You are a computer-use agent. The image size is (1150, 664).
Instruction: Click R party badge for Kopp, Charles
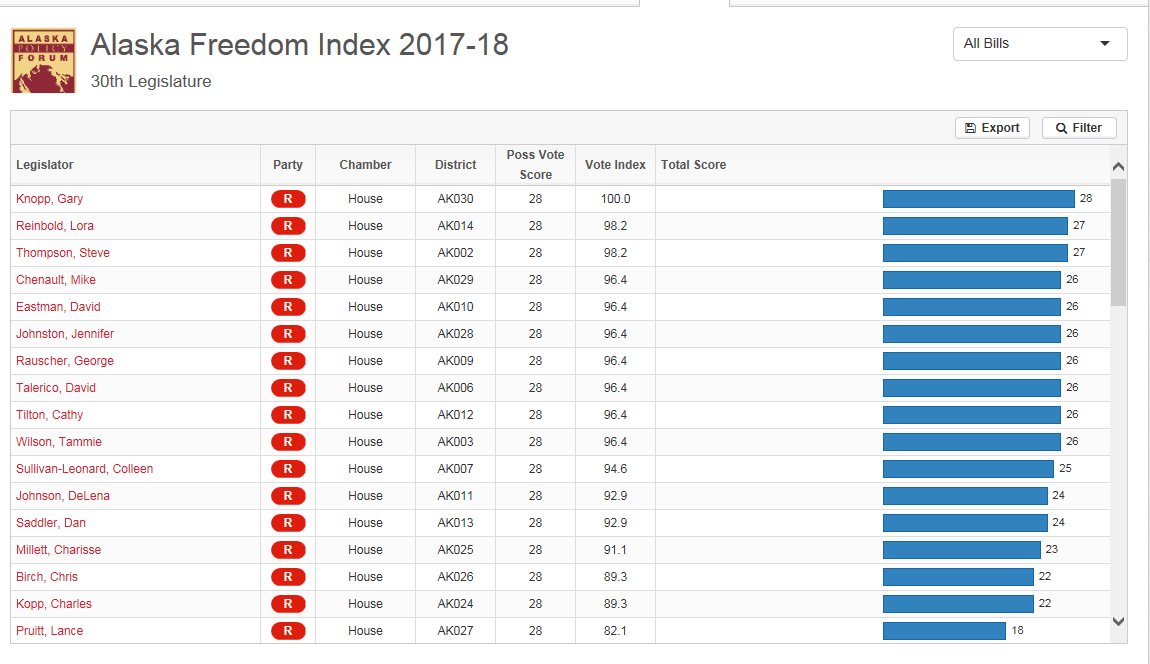[288, 604]
